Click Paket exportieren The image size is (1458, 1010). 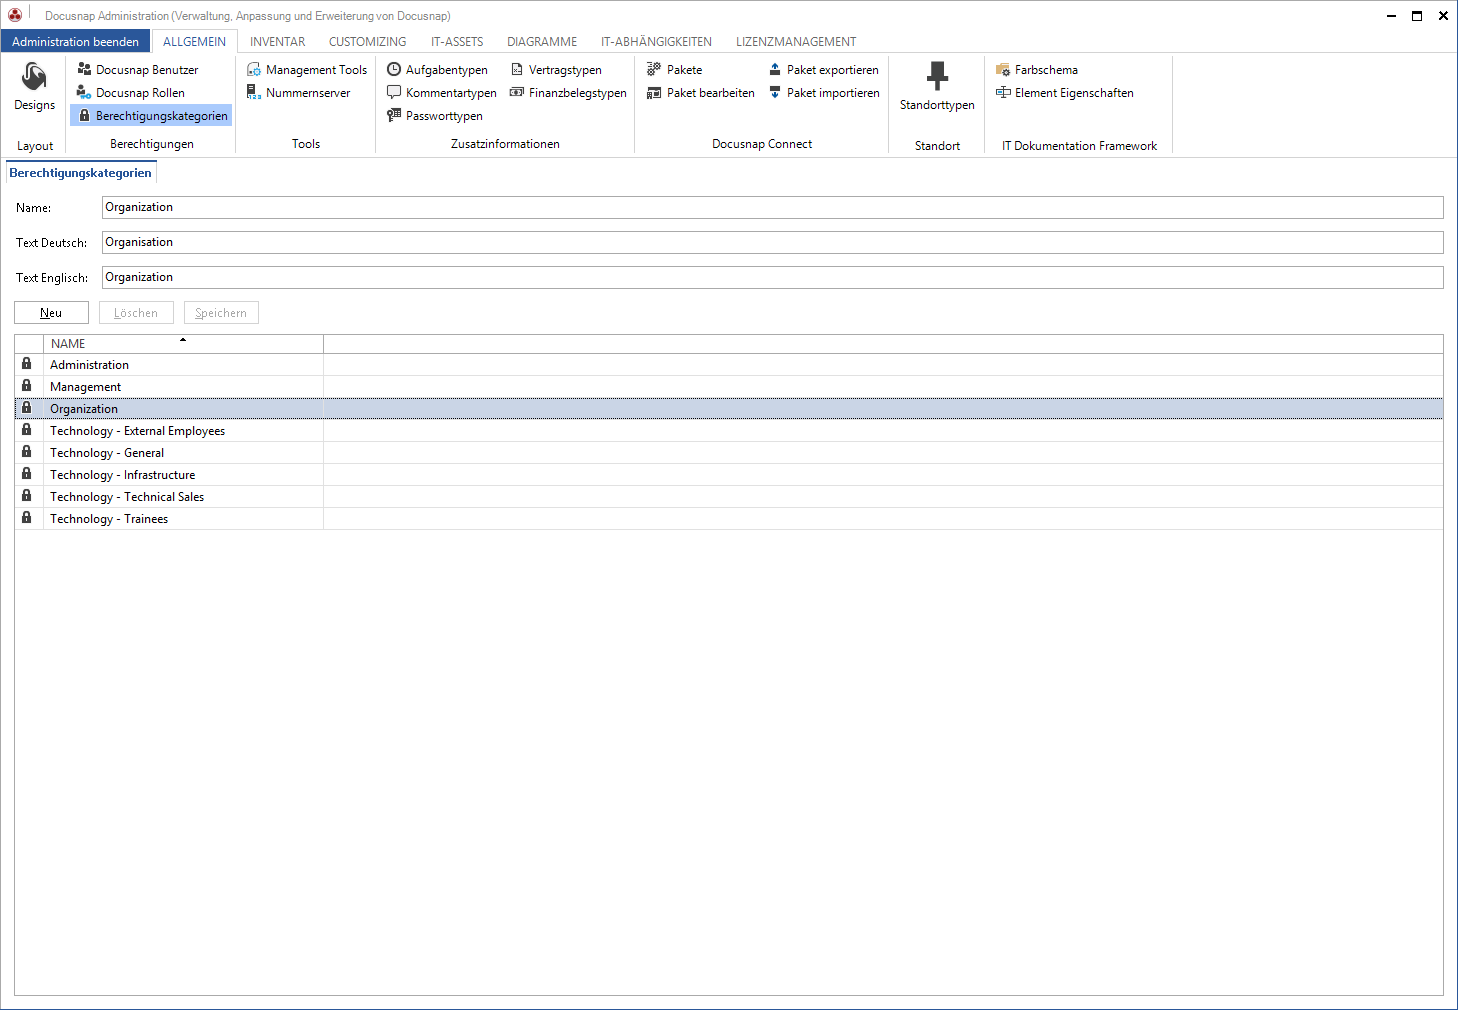[824, 70]
